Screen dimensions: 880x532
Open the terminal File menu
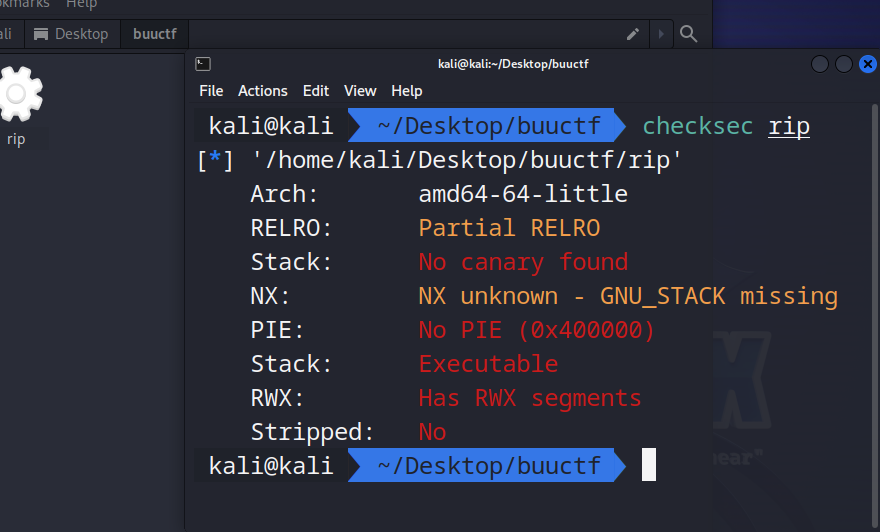[211, 91]
